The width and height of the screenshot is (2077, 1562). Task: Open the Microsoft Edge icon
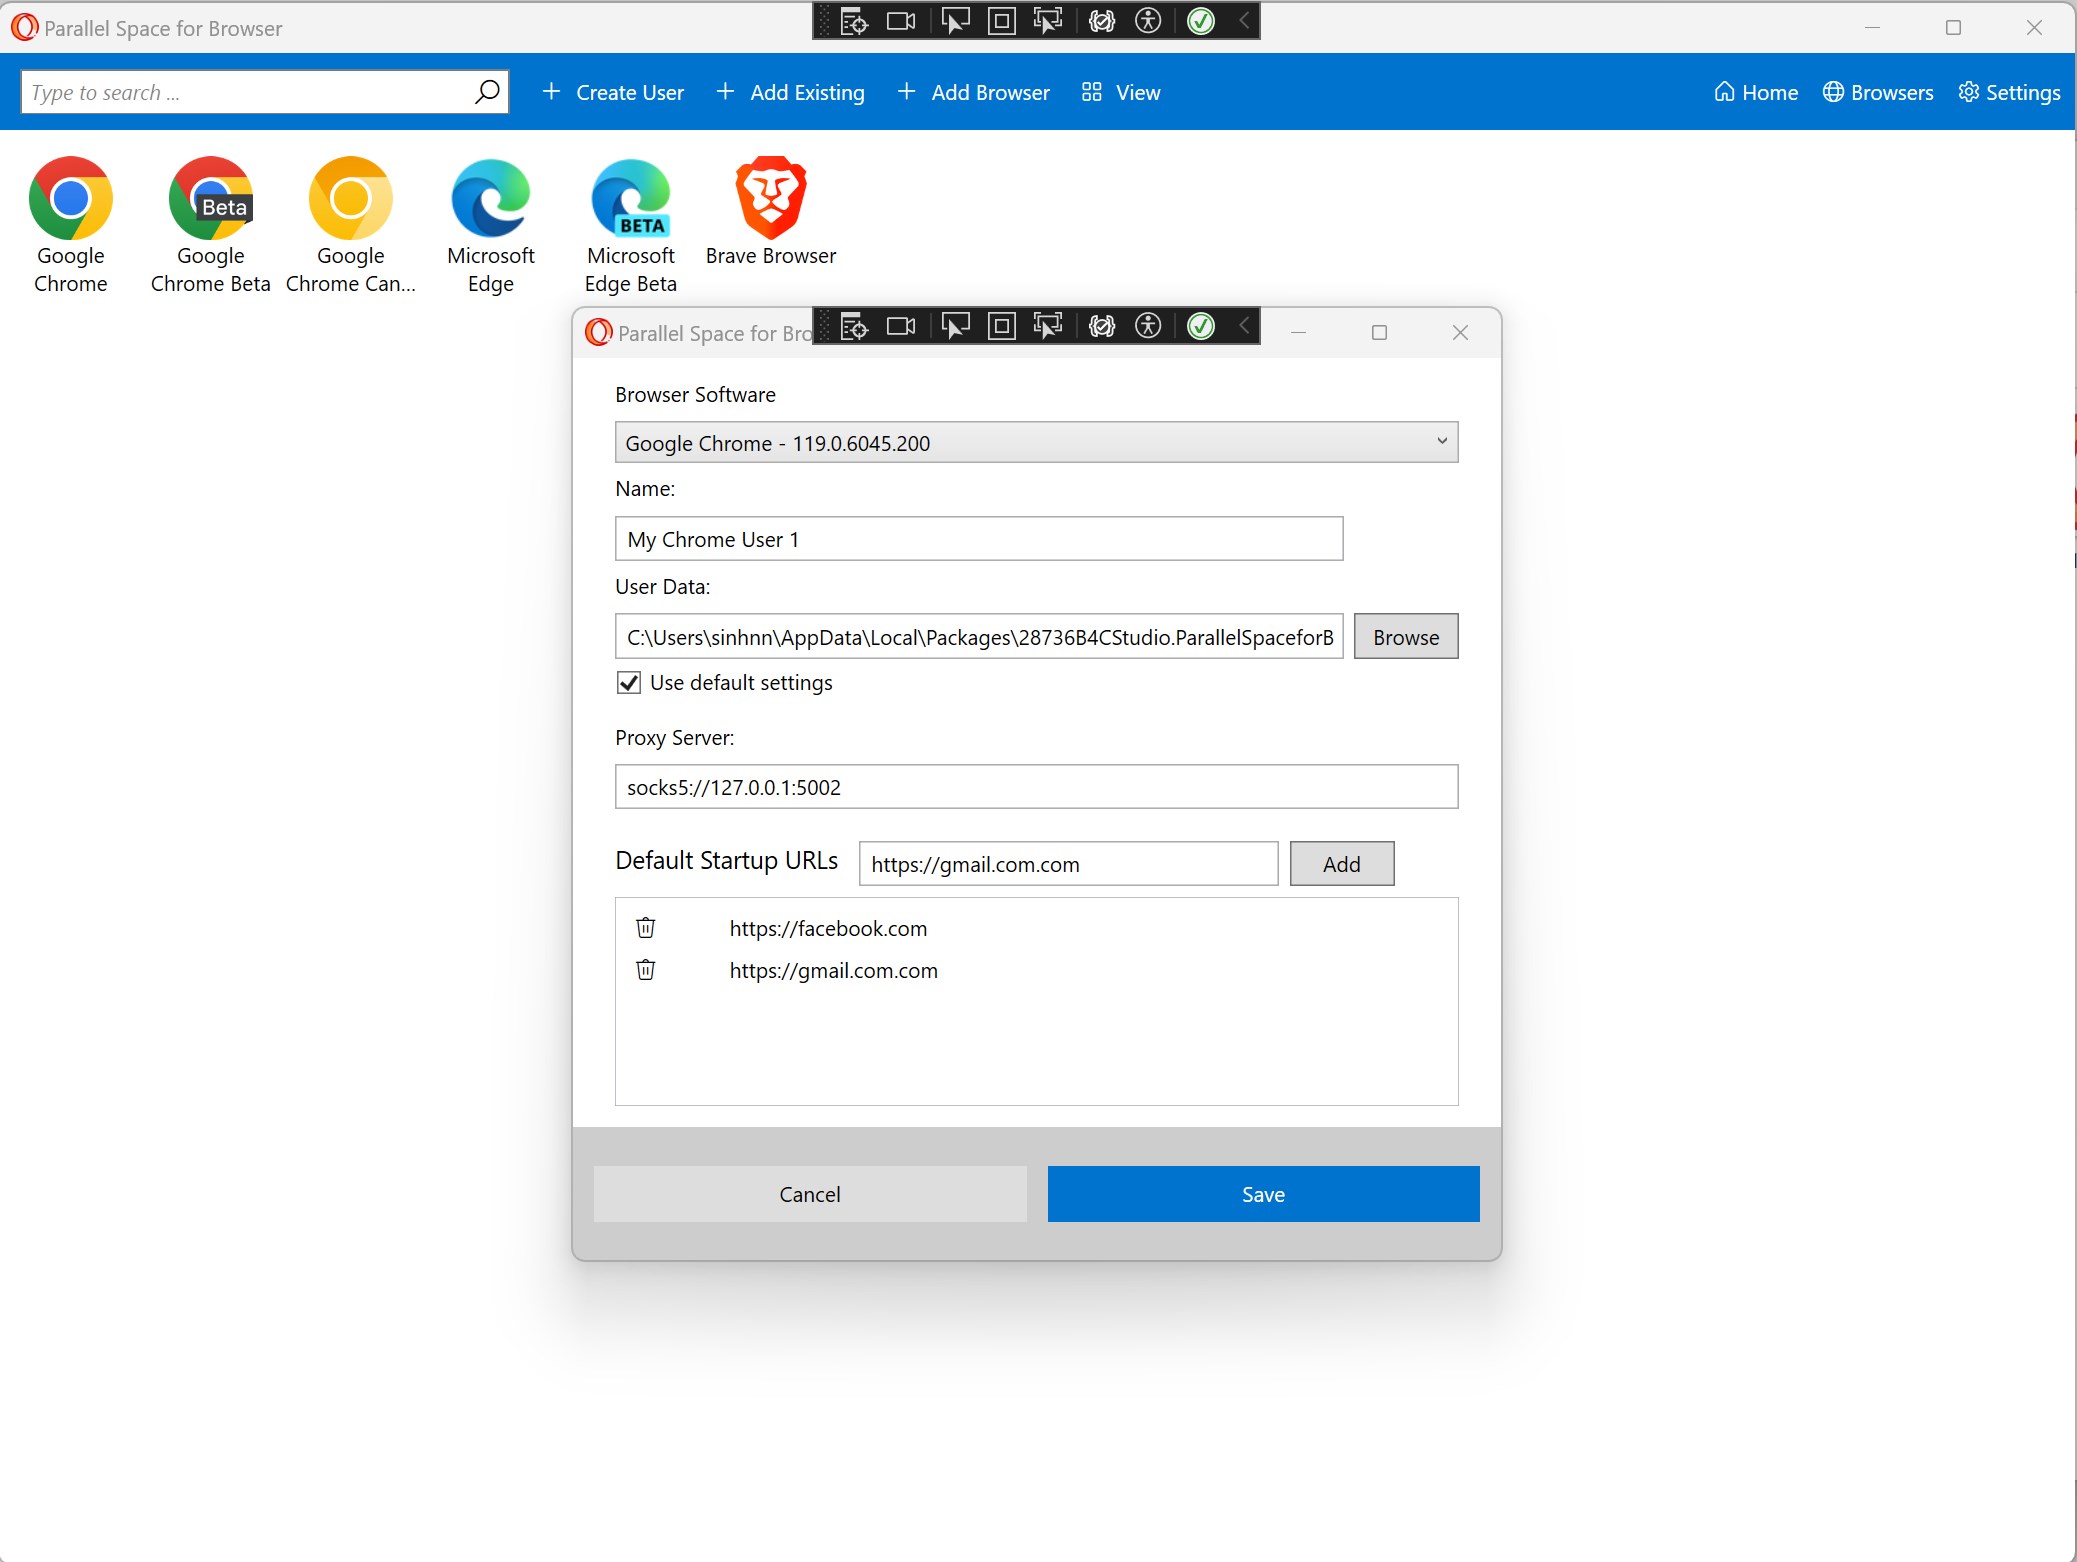[x=490, y=199]
